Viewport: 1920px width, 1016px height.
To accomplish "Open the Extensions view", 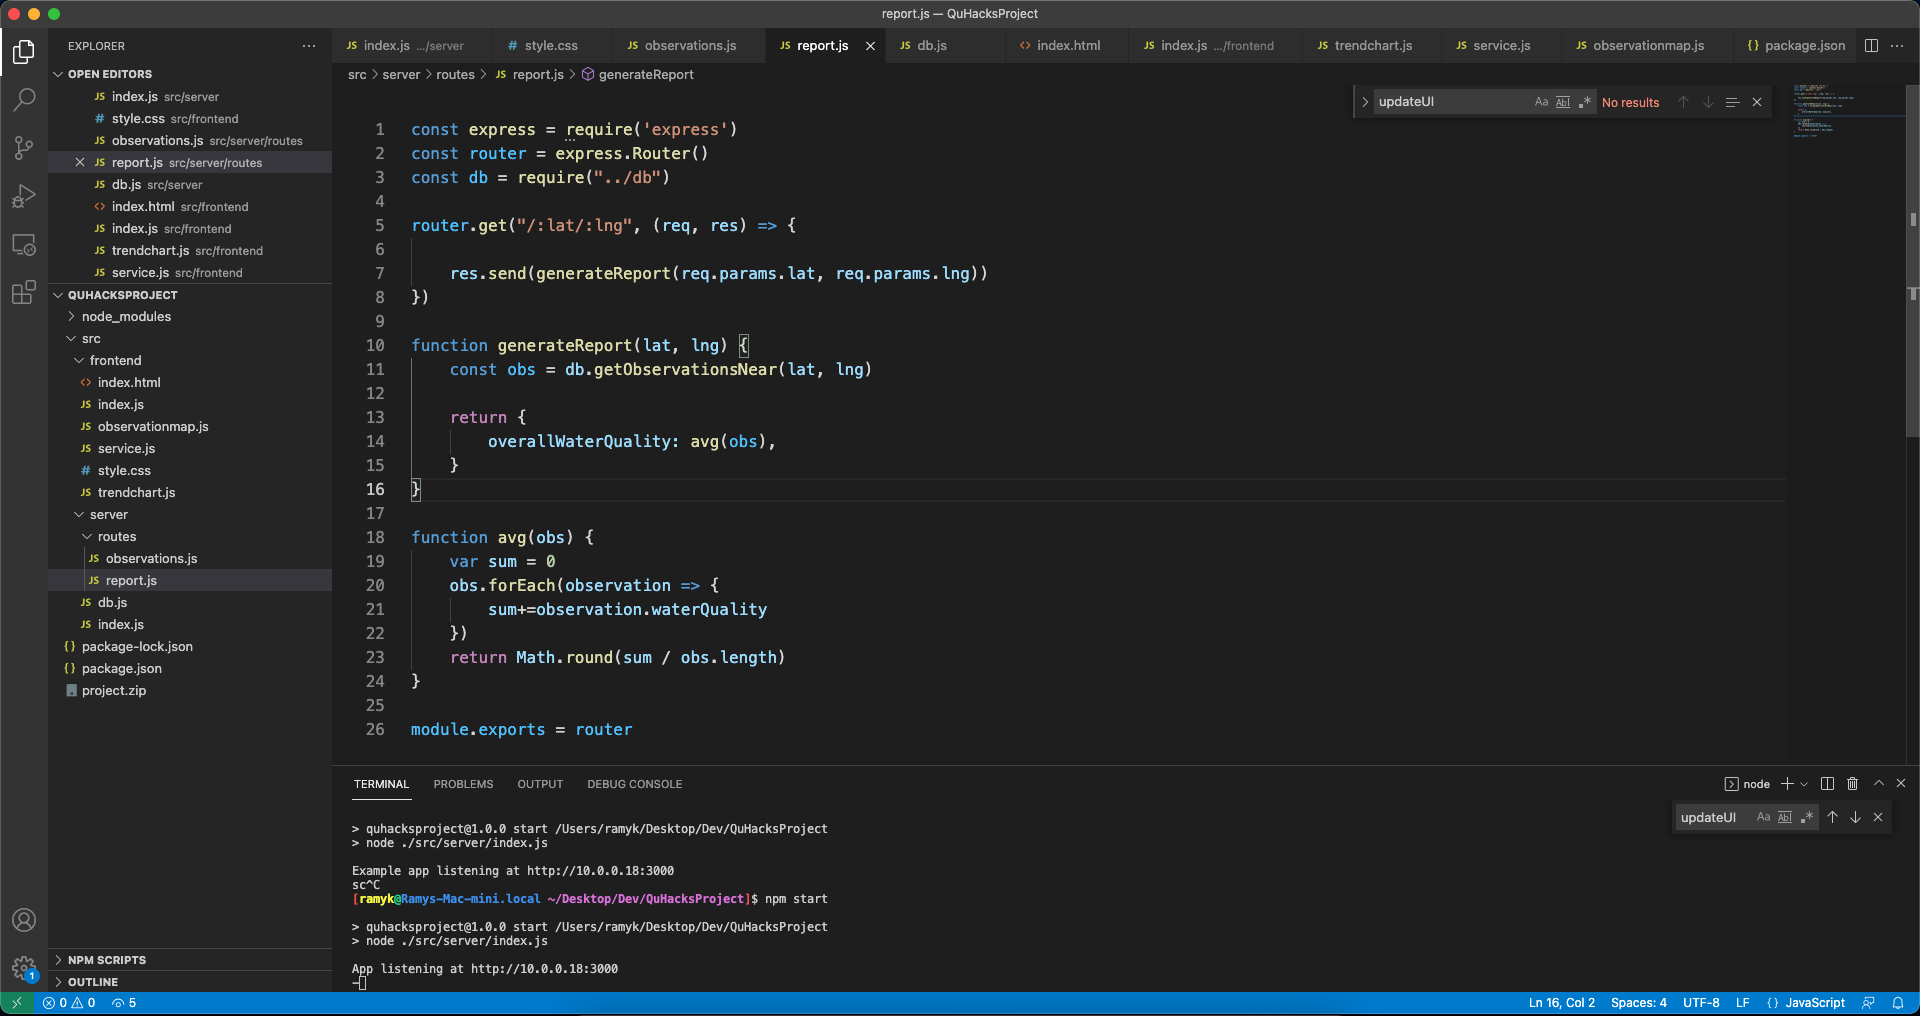I will coord(24,293).
